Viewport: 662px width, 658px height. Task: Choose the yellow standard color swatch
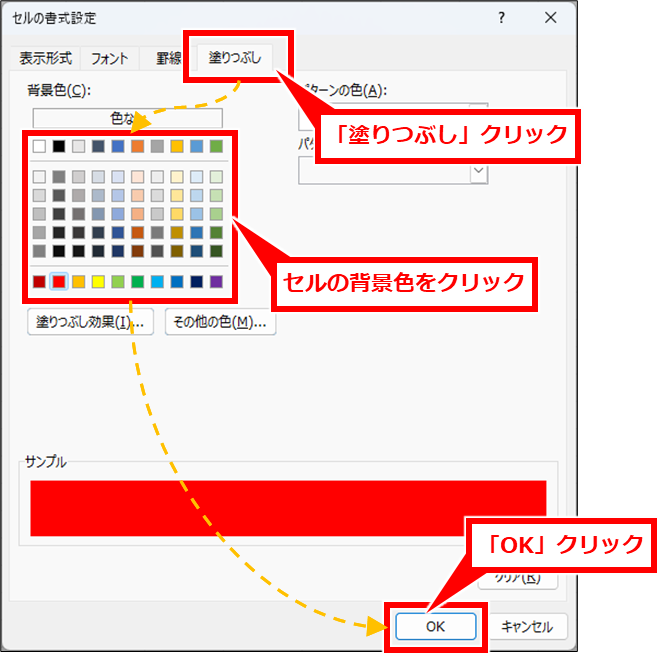click(x=98, y=282)
